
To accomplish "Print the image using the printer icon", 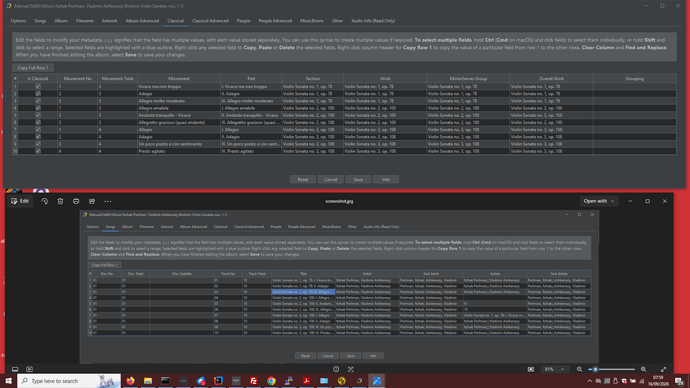I will pos(76,201).
